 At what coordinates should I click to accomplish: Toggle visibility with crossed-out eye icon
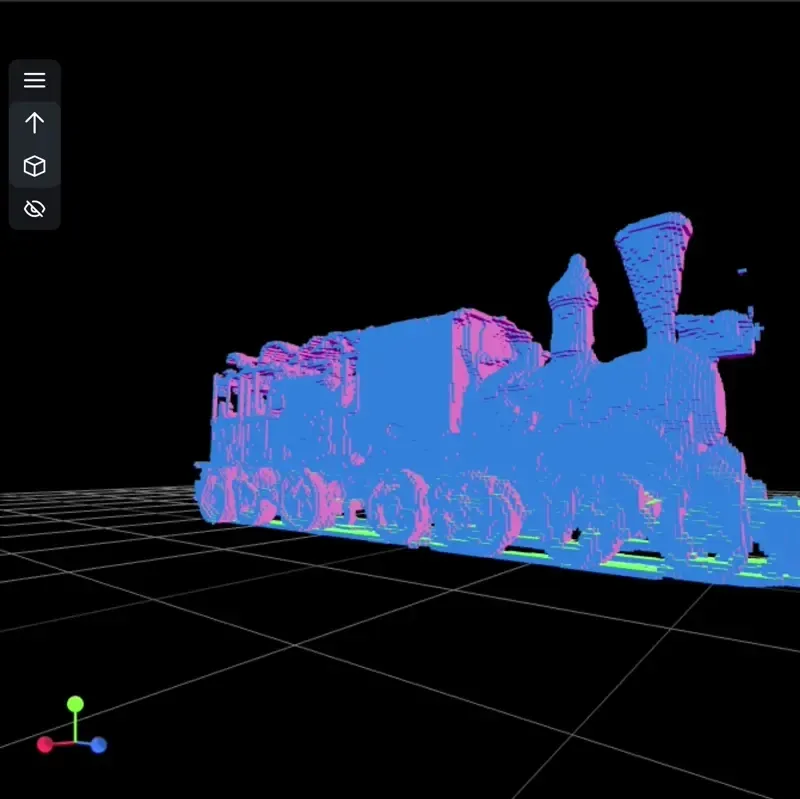[35, 209]
